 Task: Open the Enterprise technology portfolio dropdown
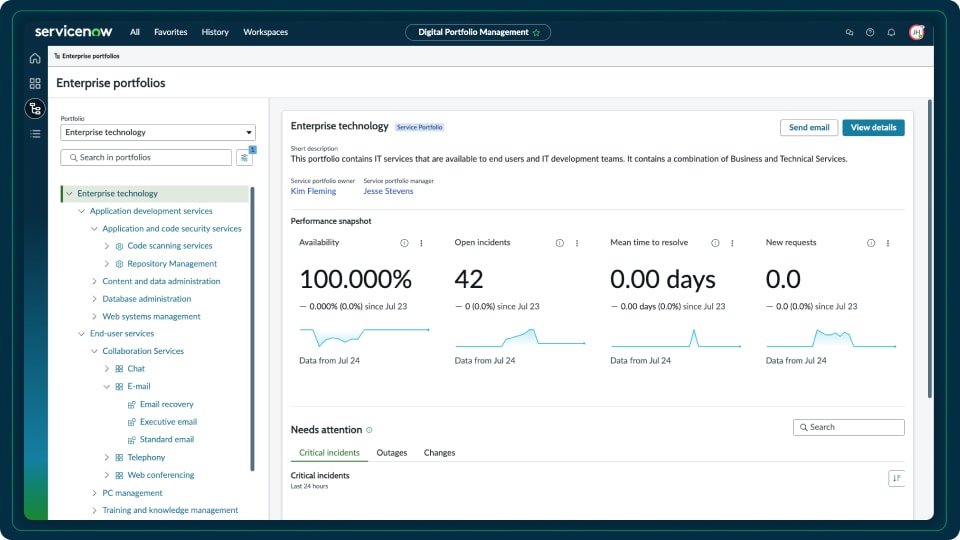tap(158, 132)
